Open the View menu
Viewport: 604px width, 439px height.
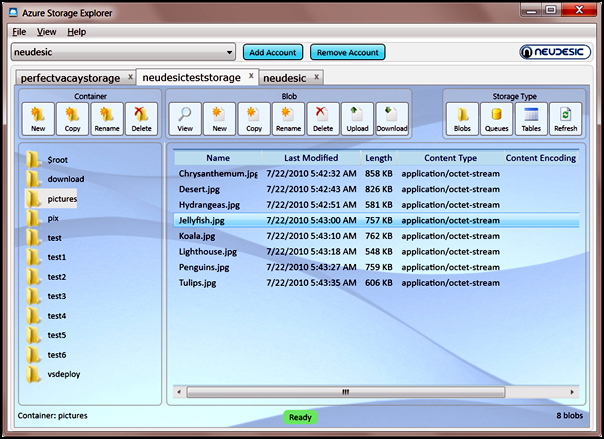coord(47,32)
